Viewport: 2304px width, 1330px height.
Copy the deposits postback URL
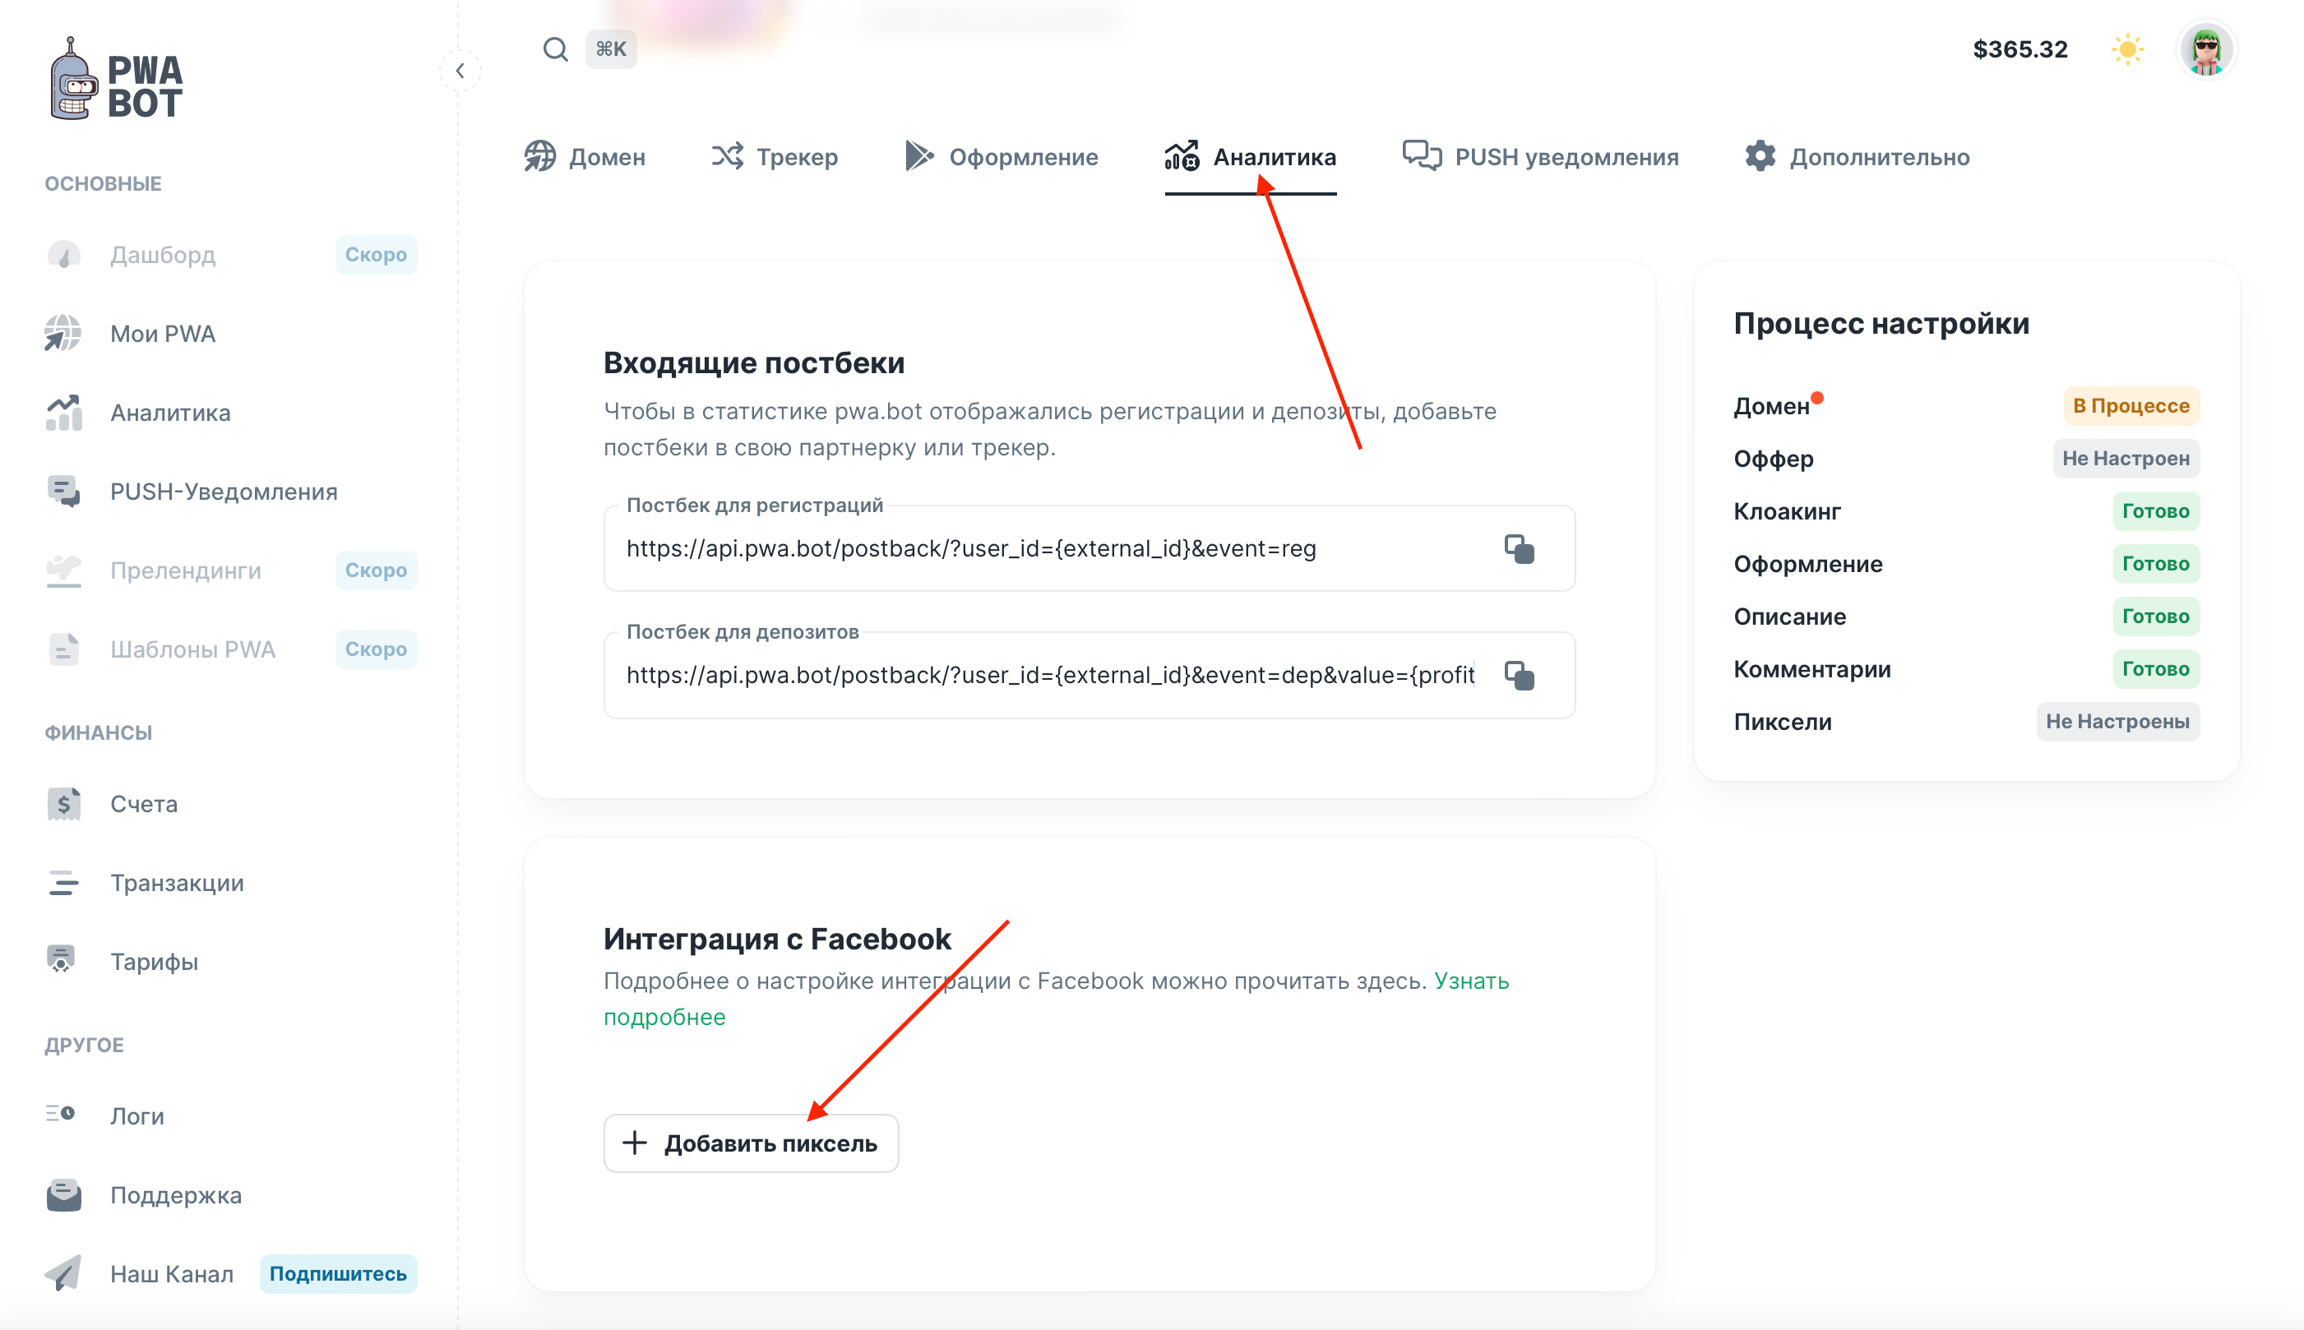pos(1519,676)
